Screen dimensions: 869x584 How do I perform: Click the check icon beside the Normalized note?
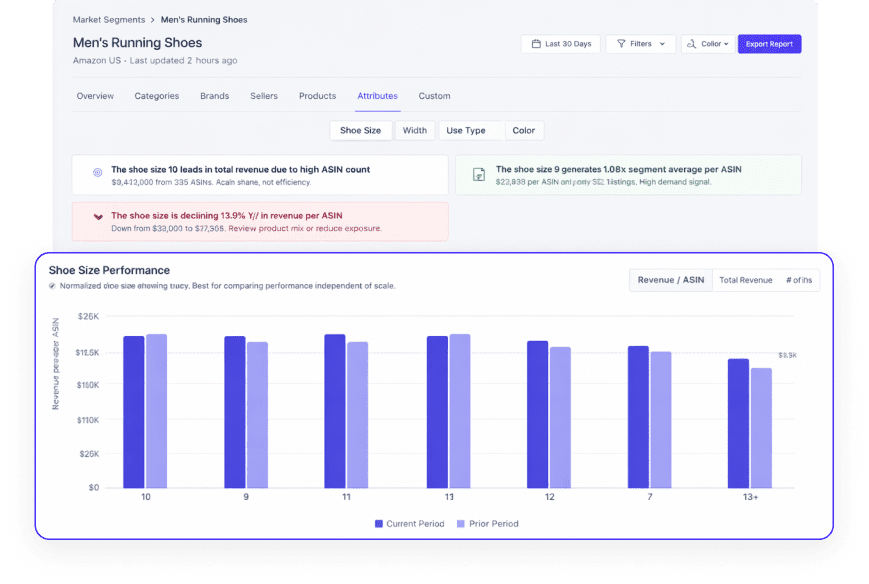coord(52,286)
